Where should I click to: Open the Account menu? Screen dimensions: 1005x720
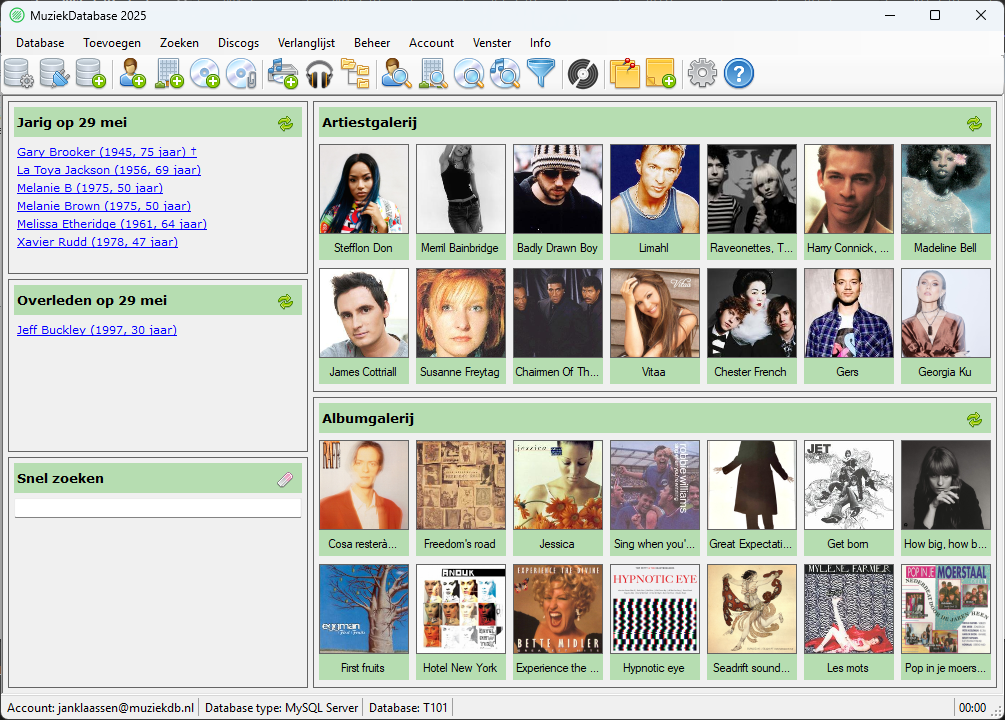tap(431, 43)
